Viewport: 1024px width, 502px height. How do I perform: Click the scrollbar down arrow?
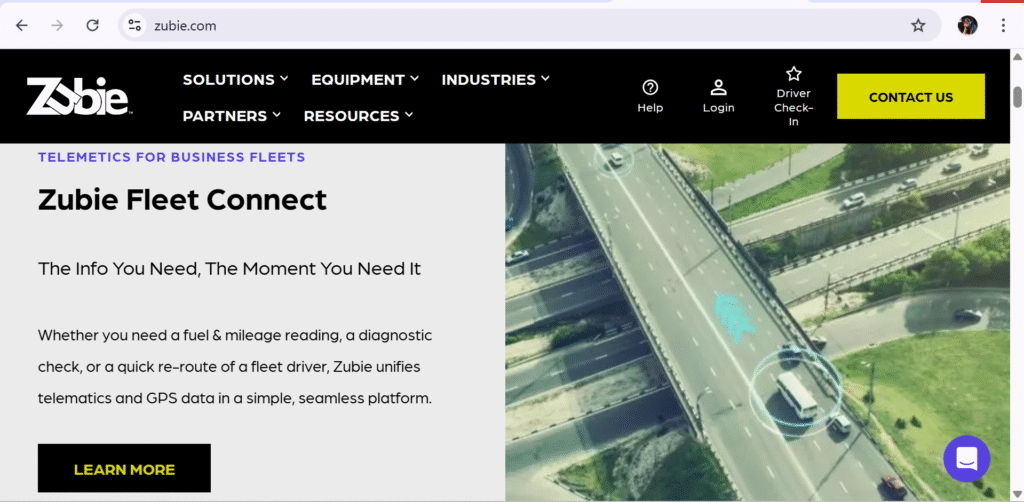[1017, 494]
